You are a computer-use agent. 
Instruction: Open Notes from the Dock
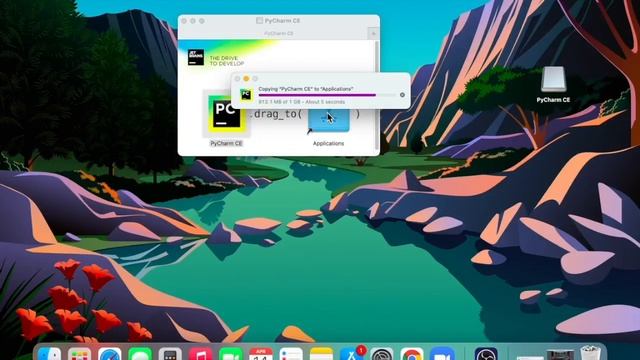[321, 354]
